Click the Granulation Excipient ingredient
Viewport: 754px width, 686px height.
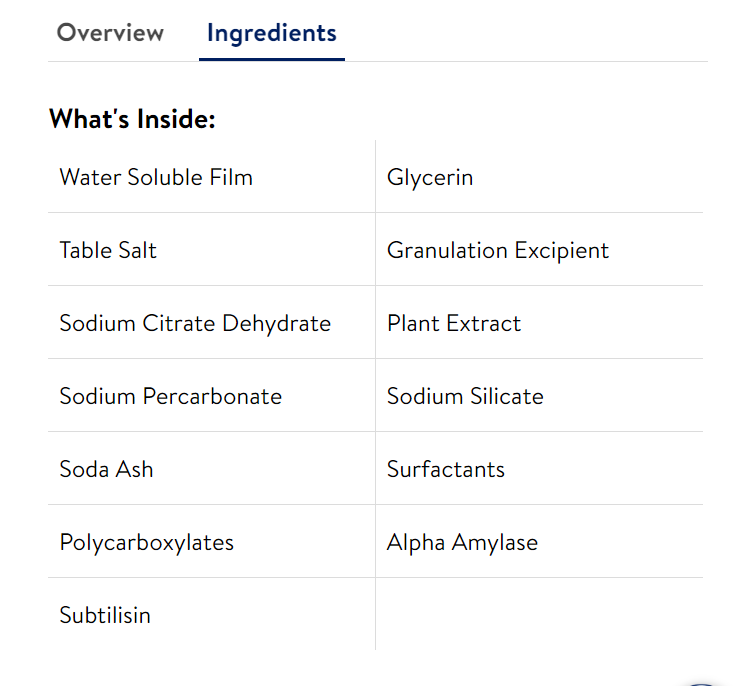coord(498,250)
